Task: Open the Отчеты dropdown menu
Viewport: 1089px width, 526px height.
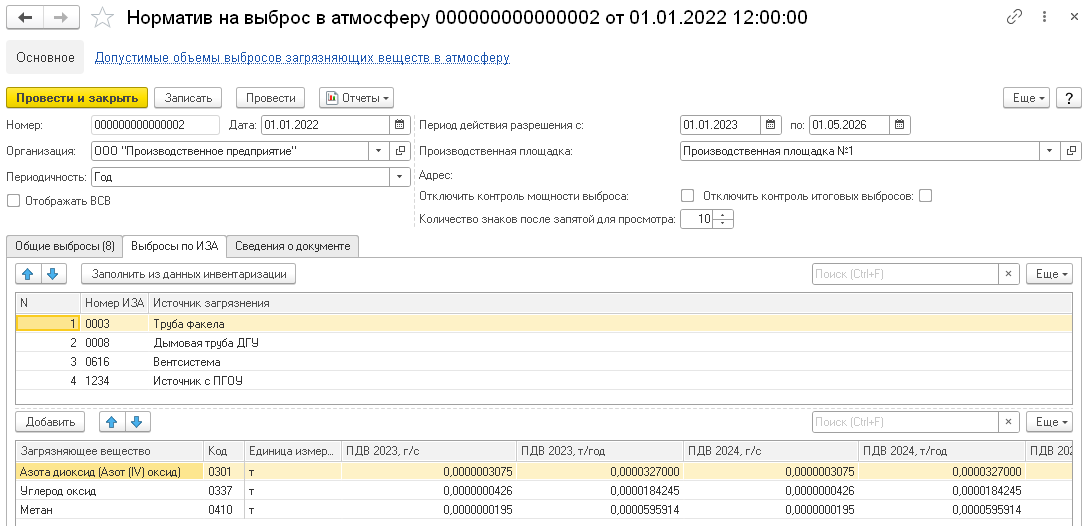Action: [356, 98]
